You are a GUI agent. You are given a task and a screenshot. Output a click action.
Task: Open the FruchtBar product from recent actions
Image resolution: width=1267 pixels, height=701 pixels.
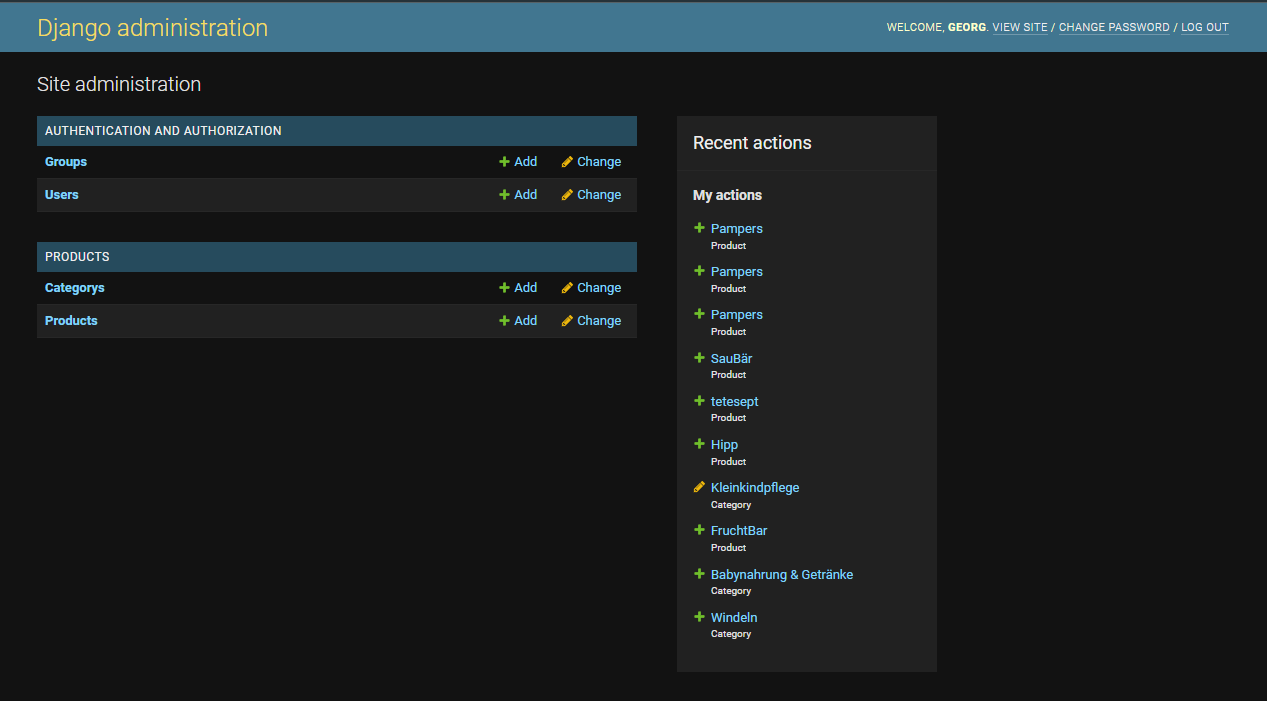738,530
